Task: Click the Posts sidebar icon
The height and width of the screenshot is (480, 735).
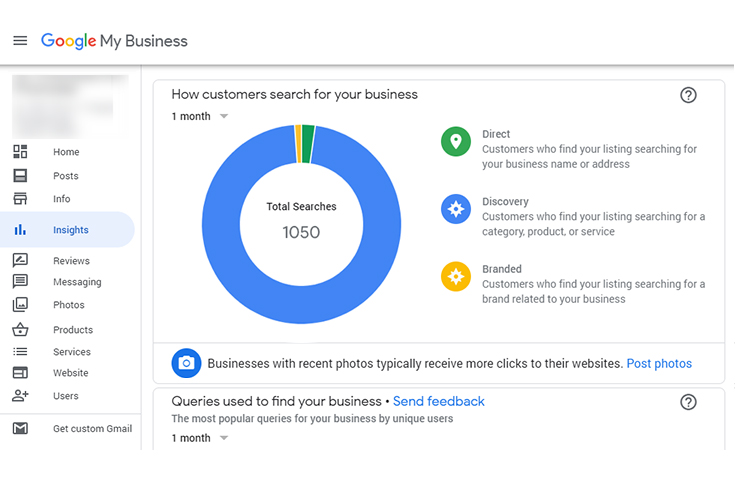Action: point(20,175)
